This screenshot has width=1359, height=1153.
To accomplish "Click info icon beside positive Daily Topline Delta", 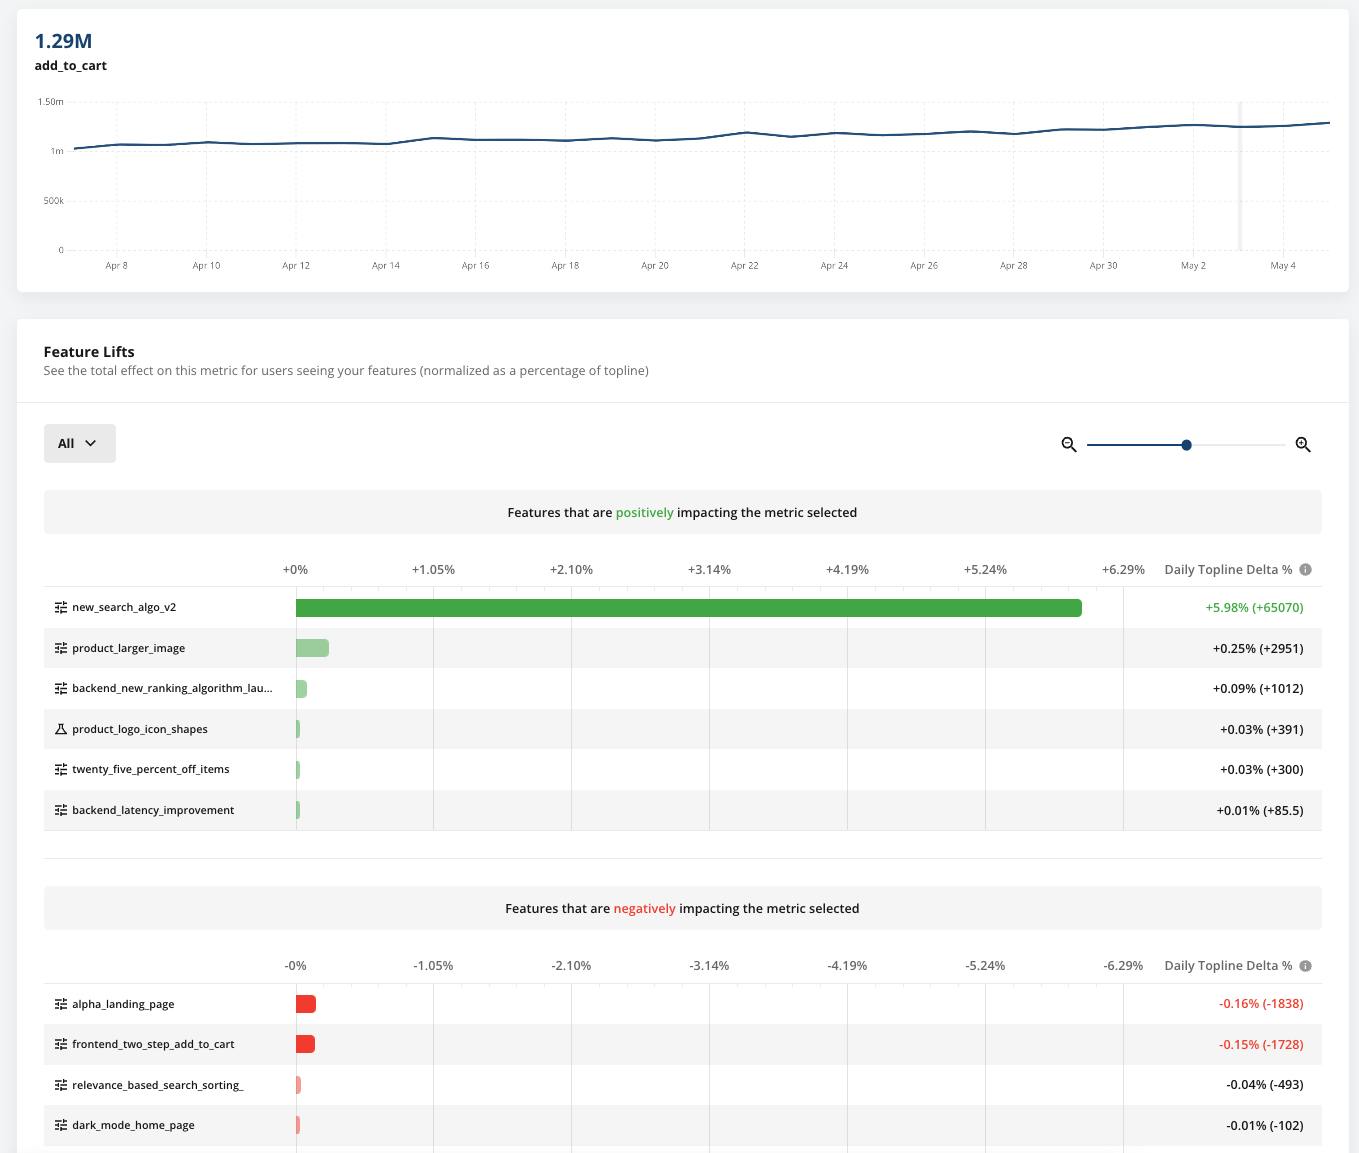I will click(1305, 570).
